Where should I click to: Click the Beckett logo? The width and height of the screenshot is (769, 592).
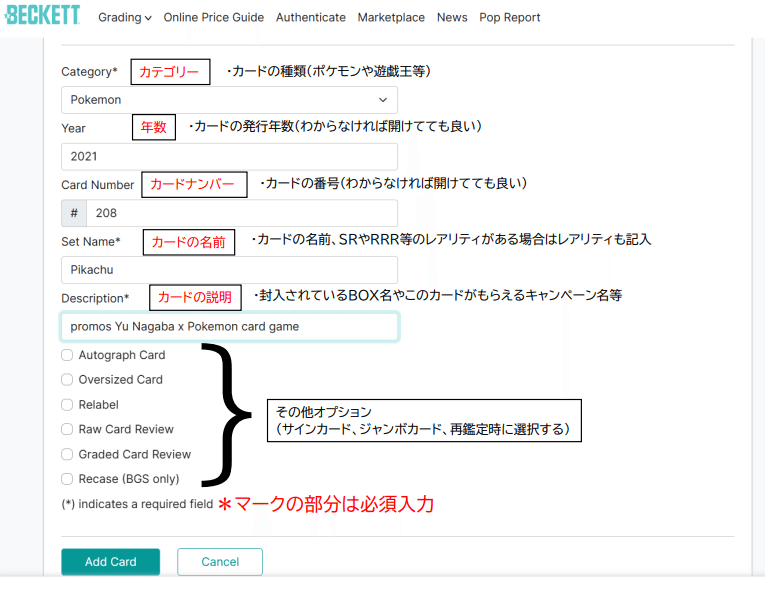click(42, 15)
